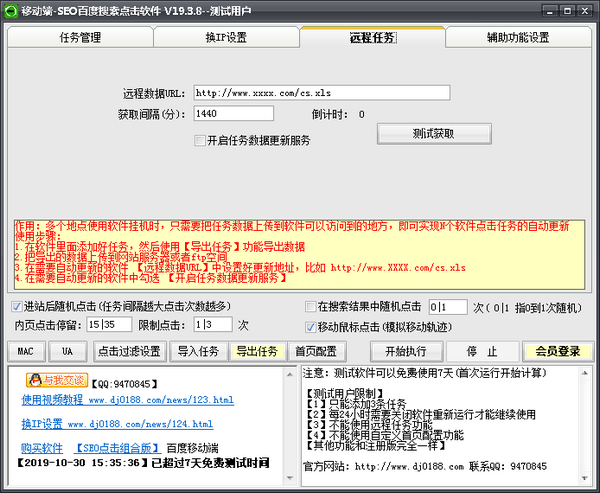Click the 倒计时 value 0
600x493 pixels.
[362, 114]
